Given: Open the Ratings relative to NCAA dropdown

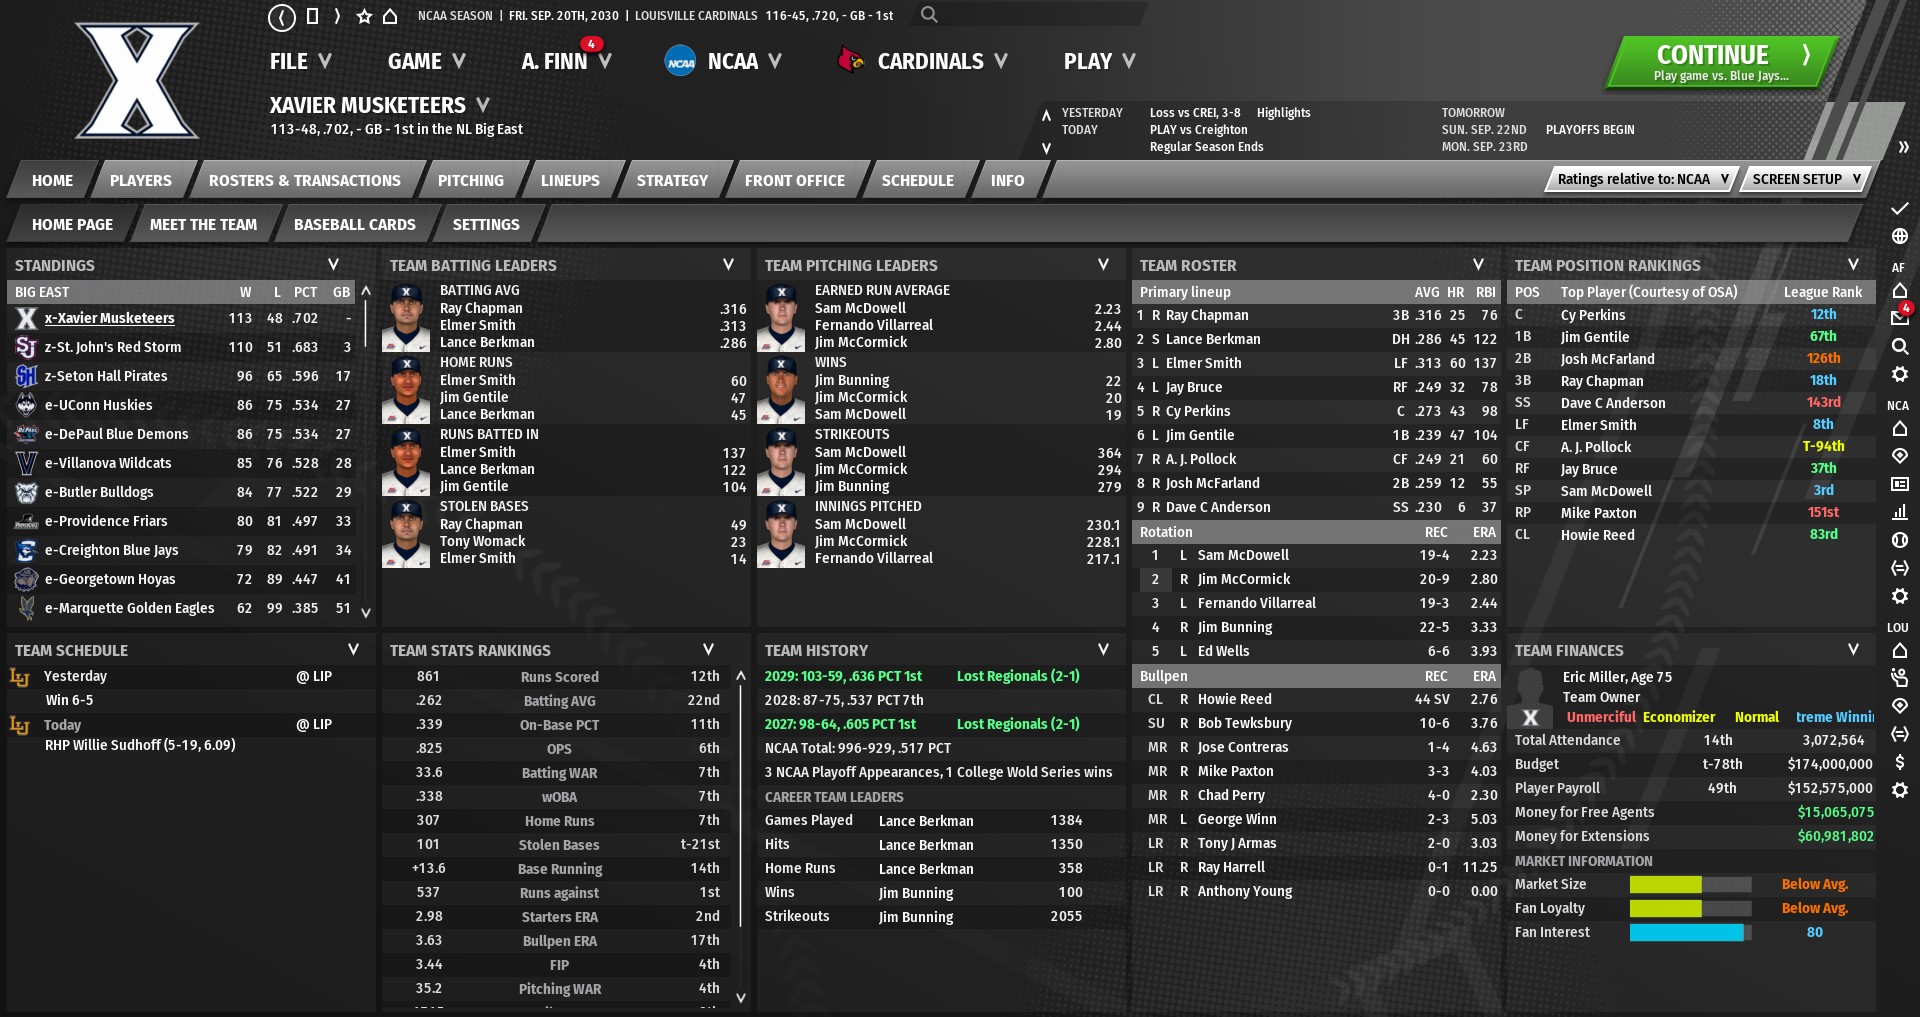Looking at the screenshot, I should pos(1642,179).
